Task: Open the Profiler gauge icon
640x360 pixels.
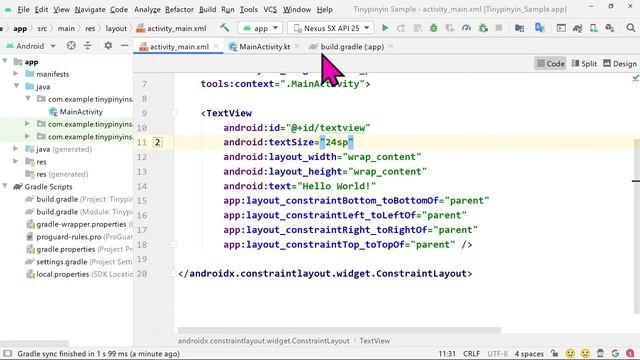Action: pyautogui.click(x=466, y=28)
